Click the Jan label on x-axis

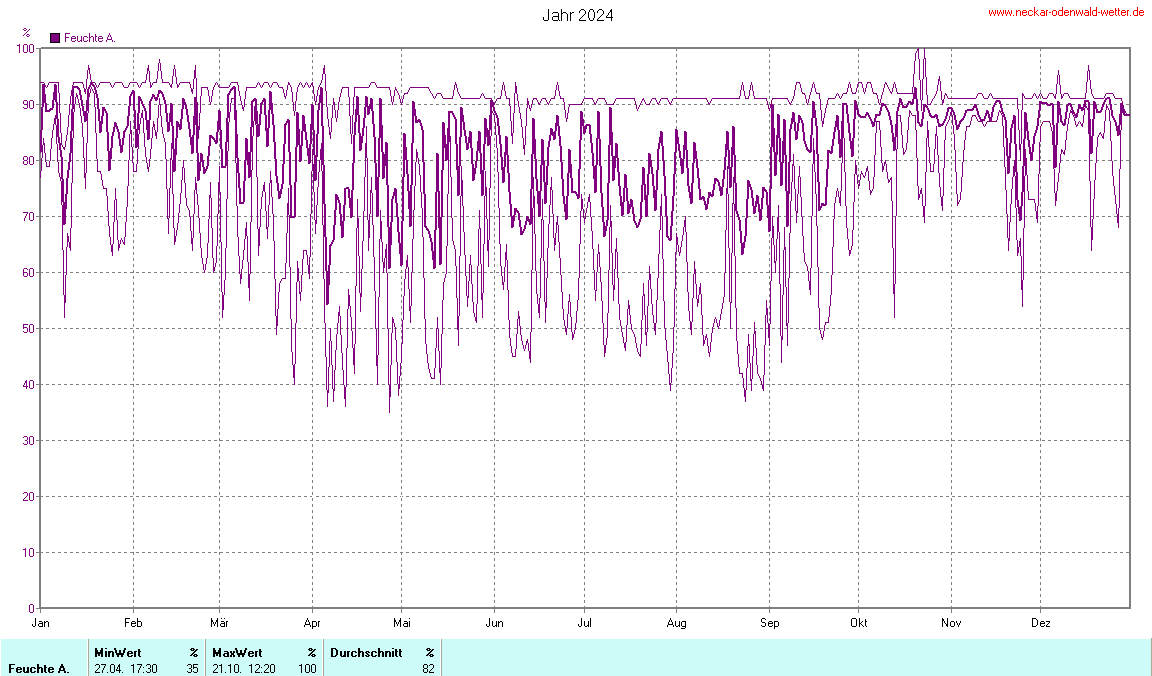[x=41, y=622]
